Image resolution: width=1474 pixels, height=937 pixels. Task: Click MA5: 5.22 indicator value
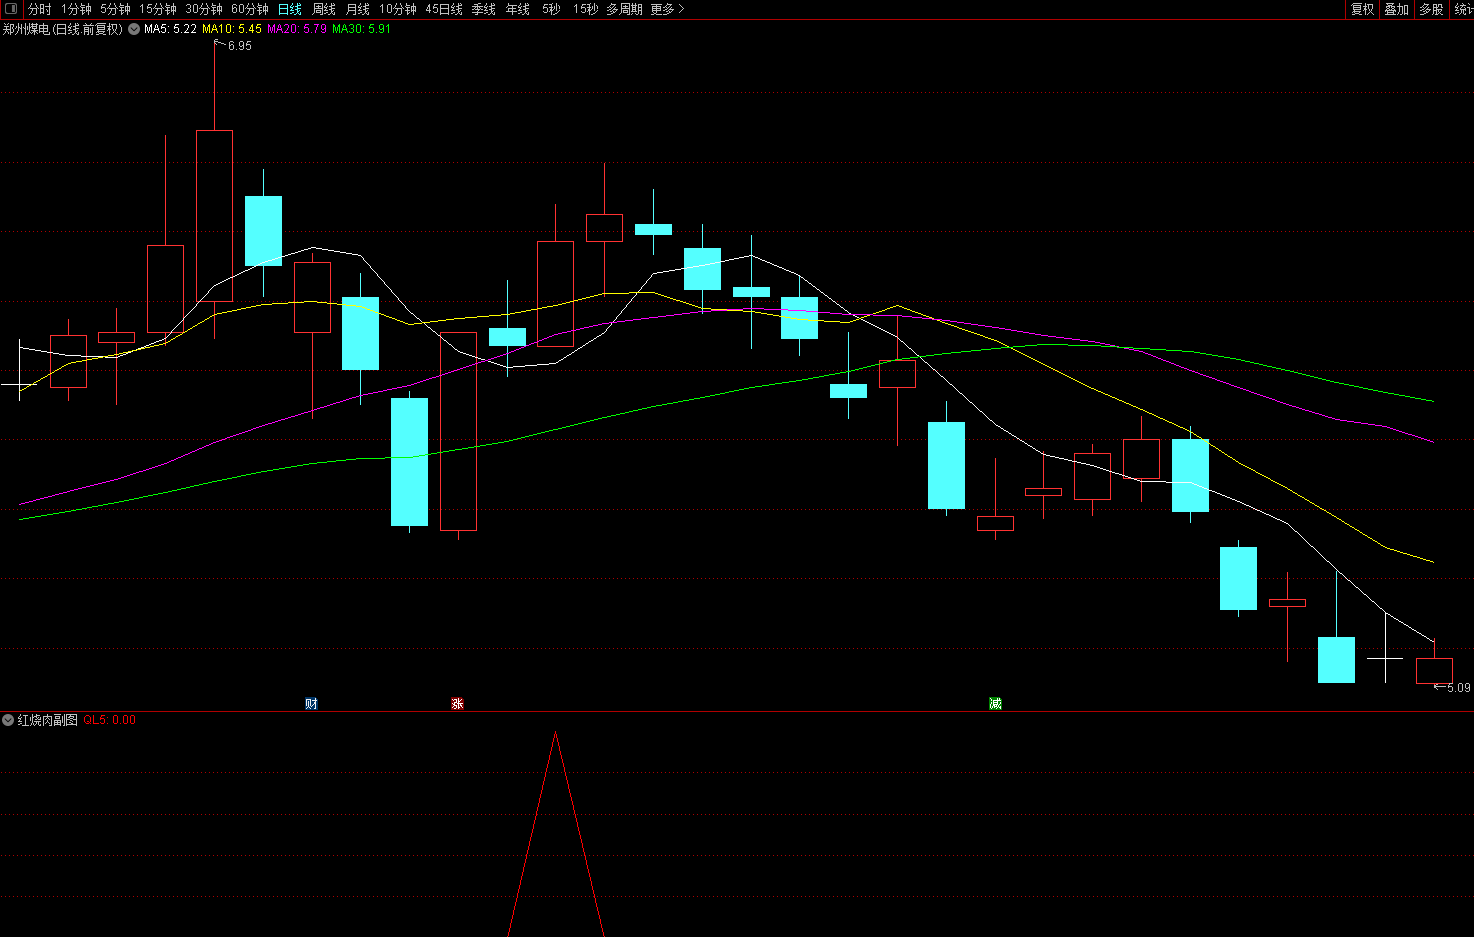pyautogui.click(x=170, y=29)
